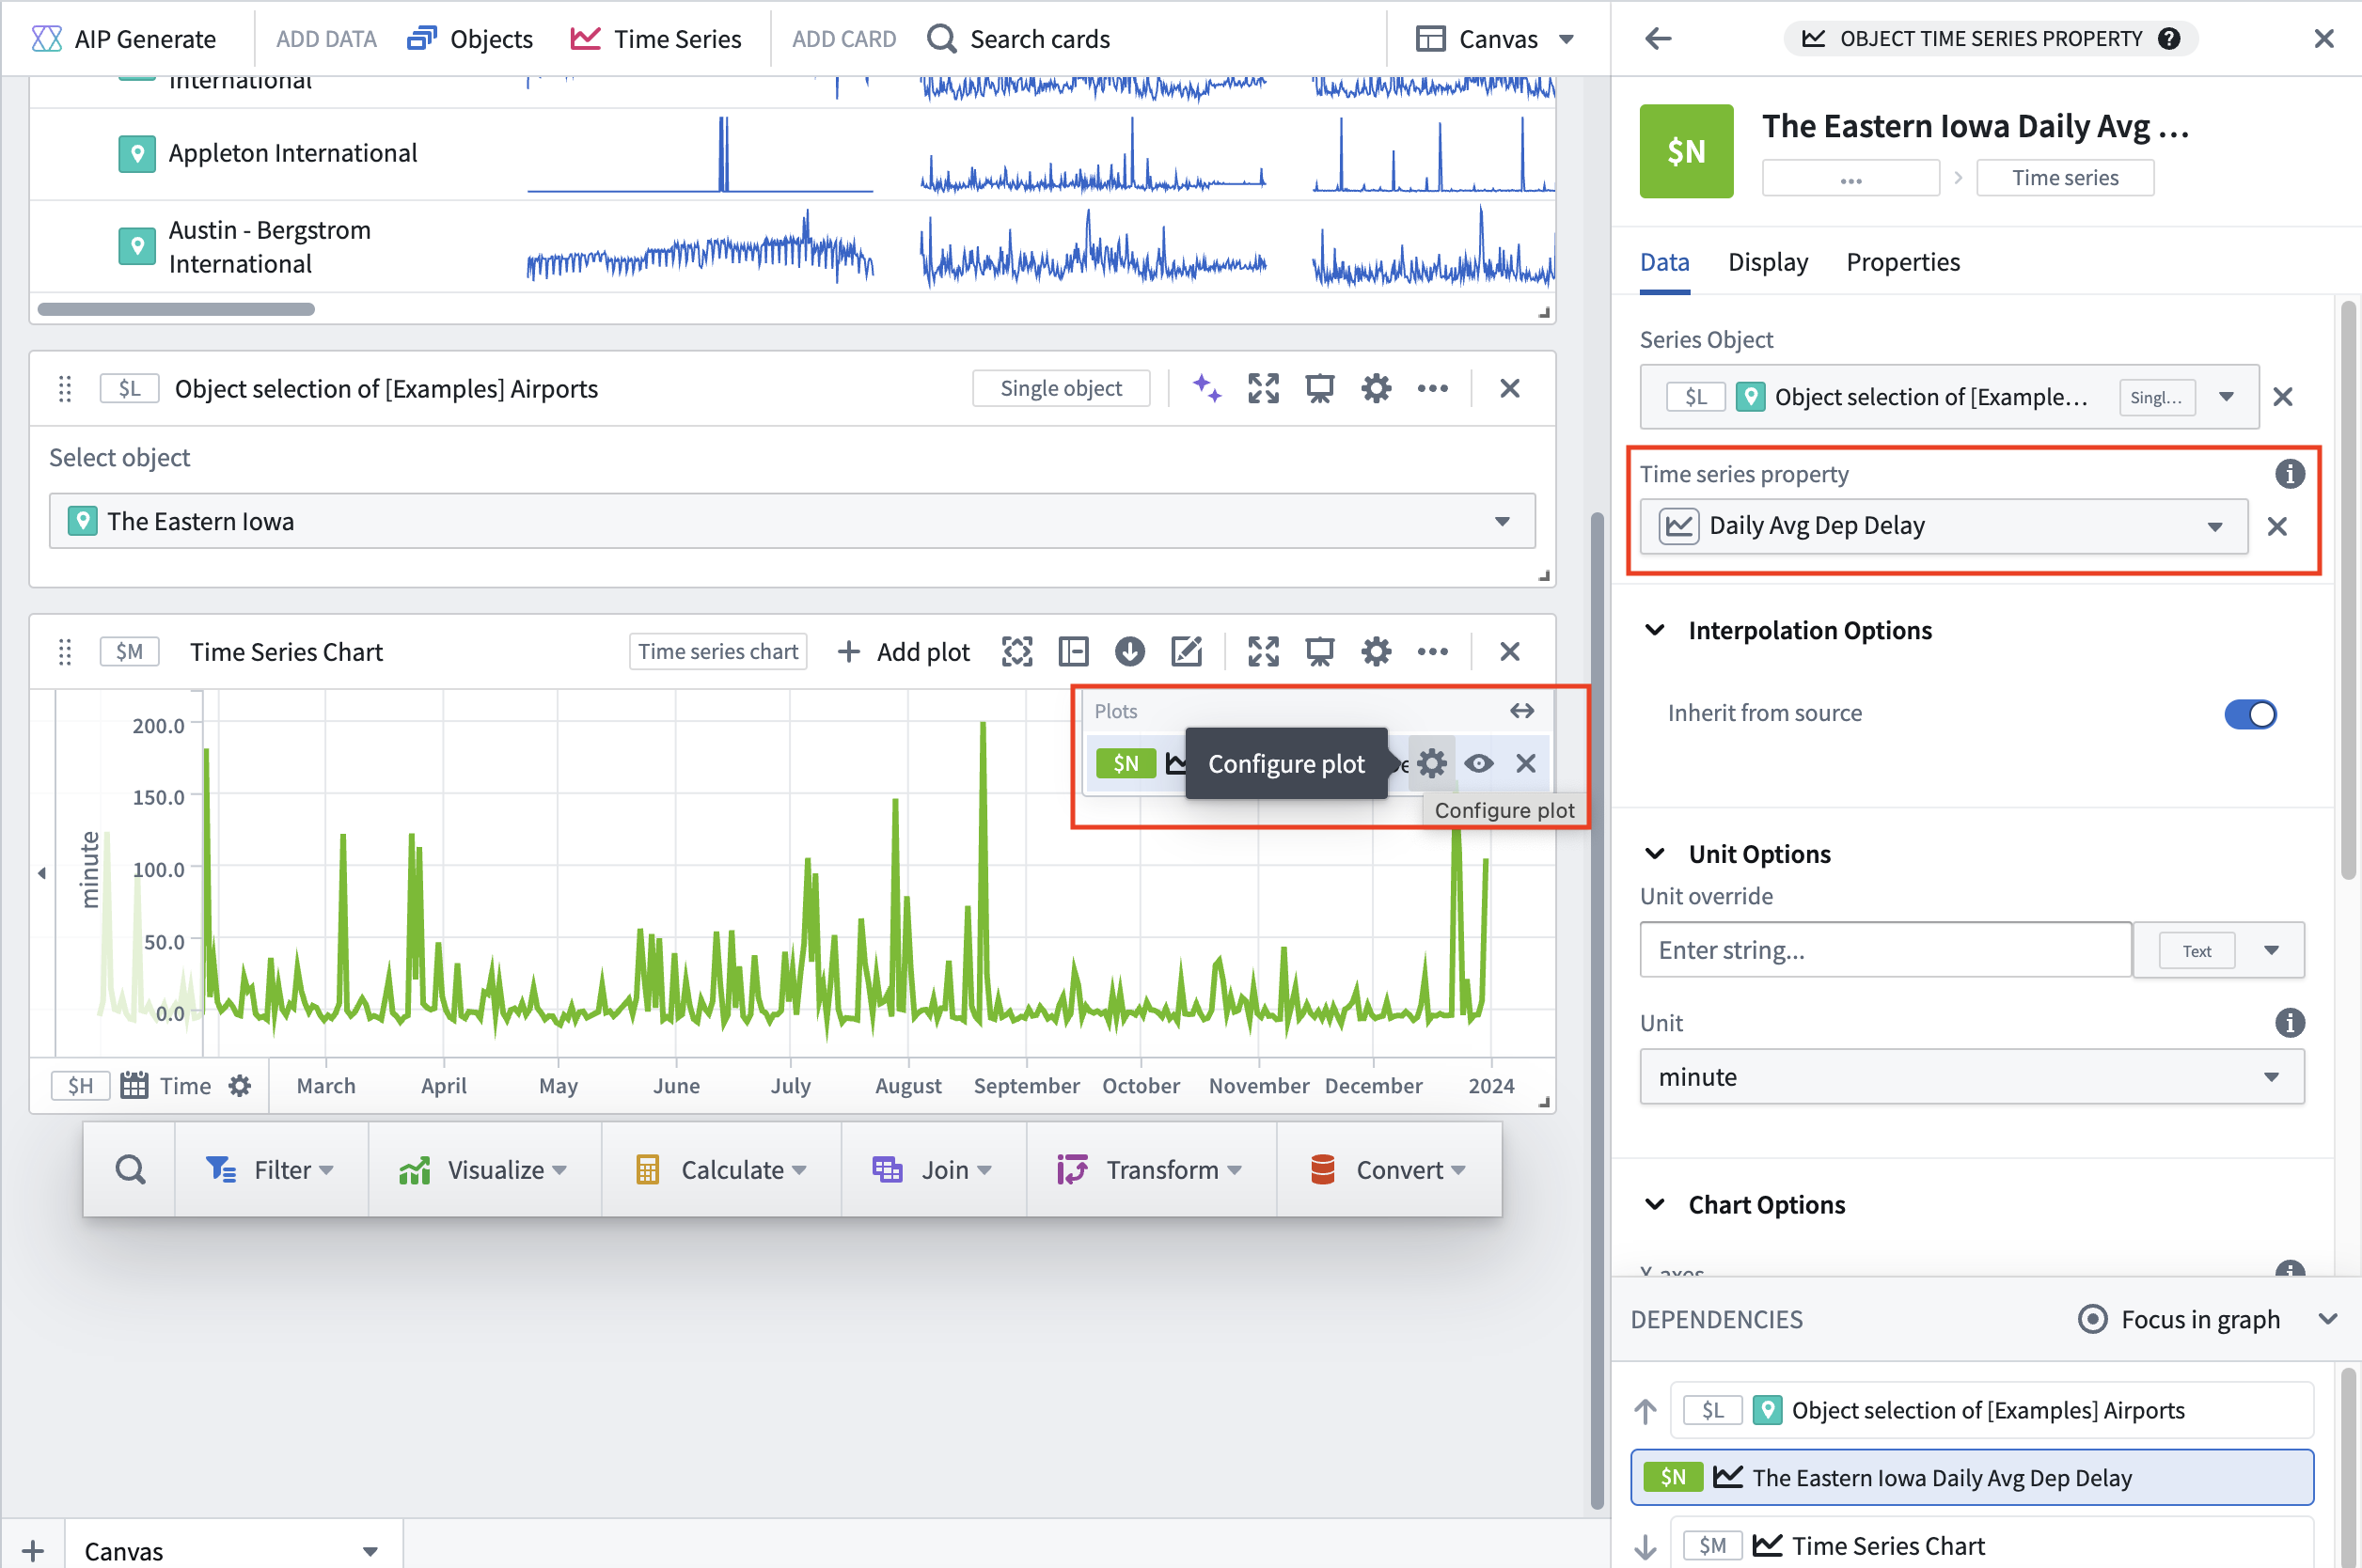2362x1568 pixels.
Task: Click the $N green color badge in header
Action: tap(1686, 151)
